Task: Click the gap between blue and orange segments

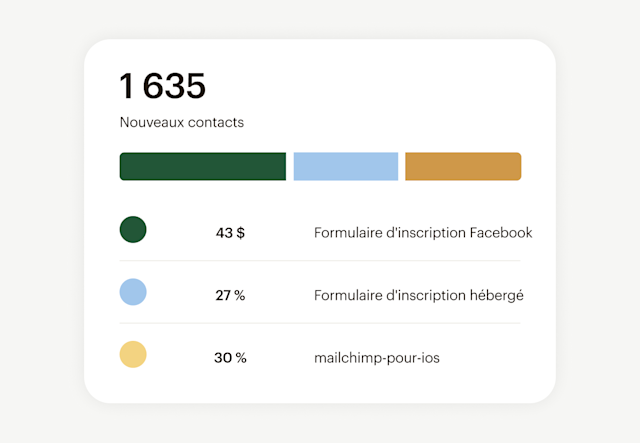Action: 402,167
